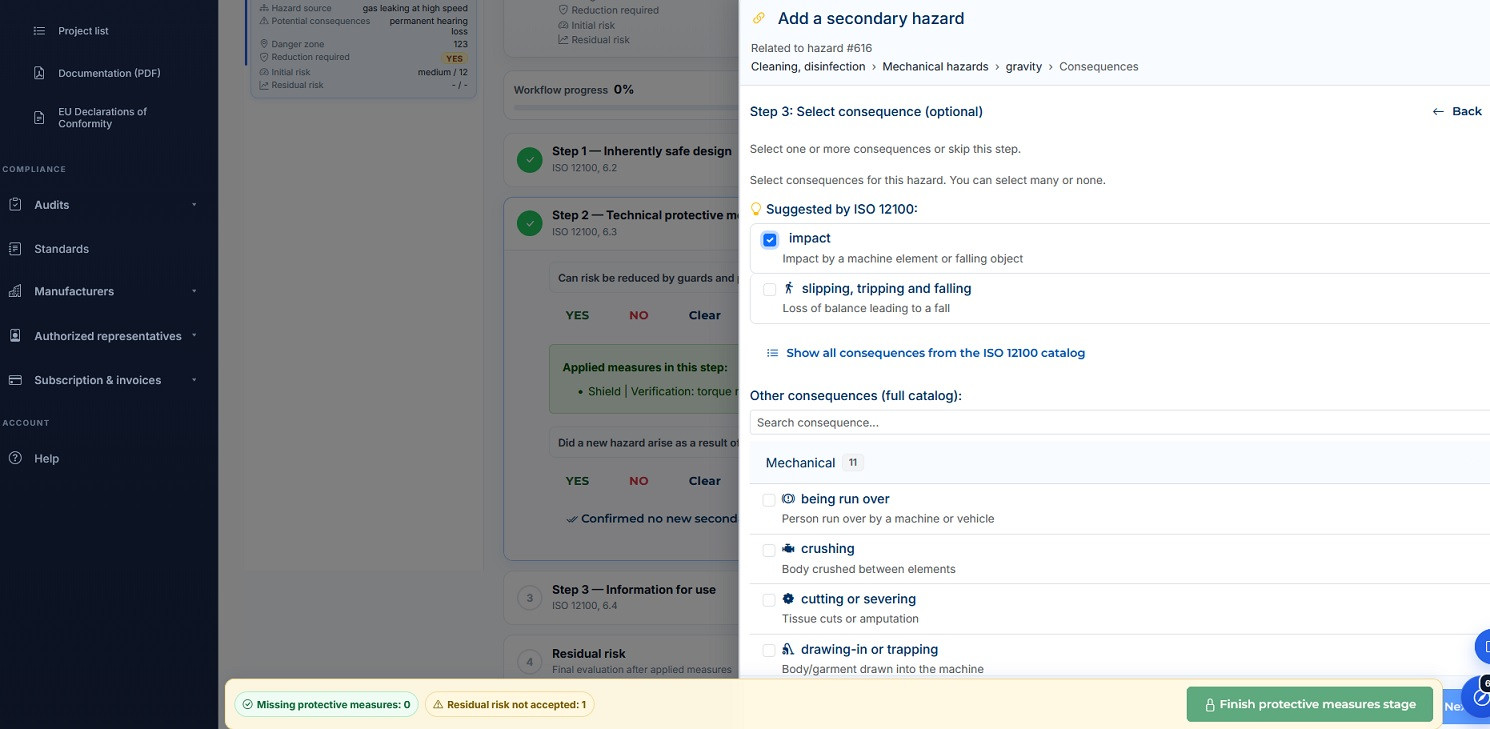Expand the Audits submenu arrow
Viewport: 1490px width, 729px height.
pos(194,205)
